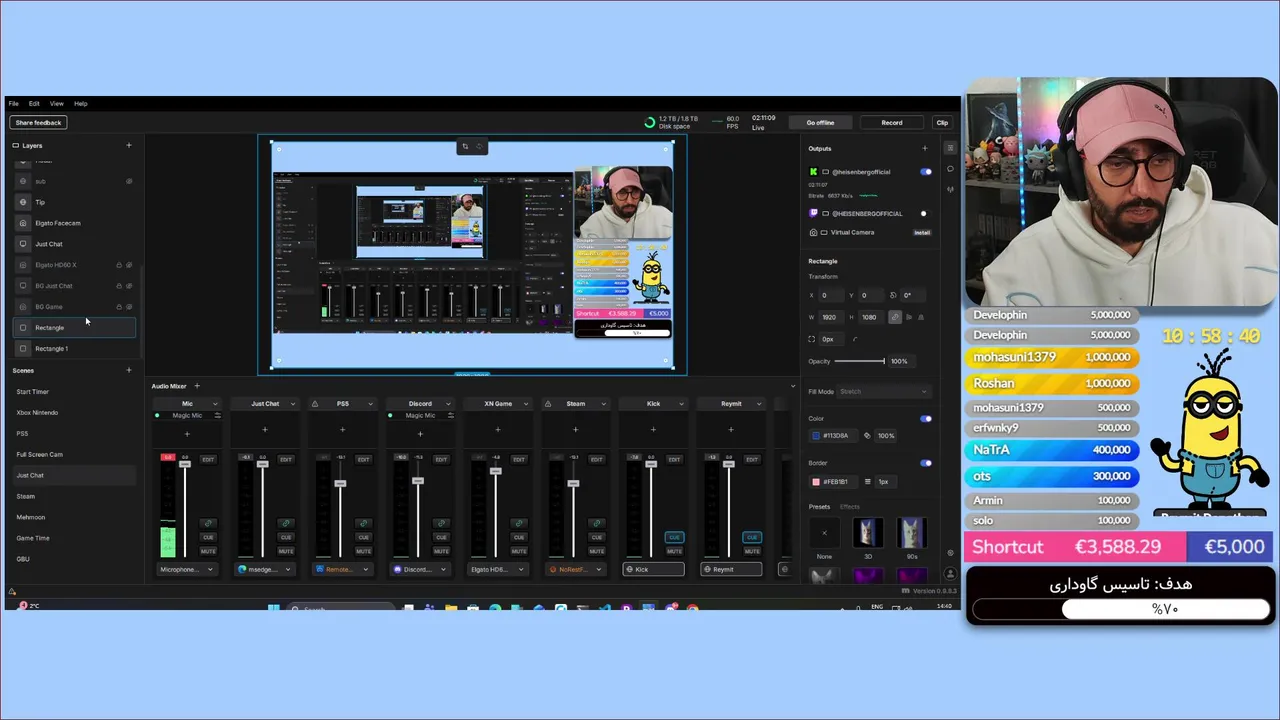
Task: Open the Microphone source dropdown
Action: click(x=187, y=569)
